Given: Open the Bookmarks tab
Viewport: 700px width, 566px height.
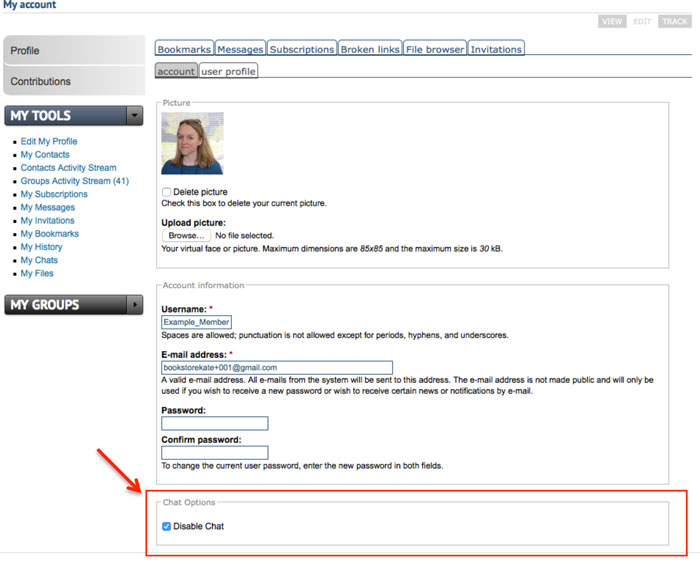Looking at the screenshot, I should 184,49.
